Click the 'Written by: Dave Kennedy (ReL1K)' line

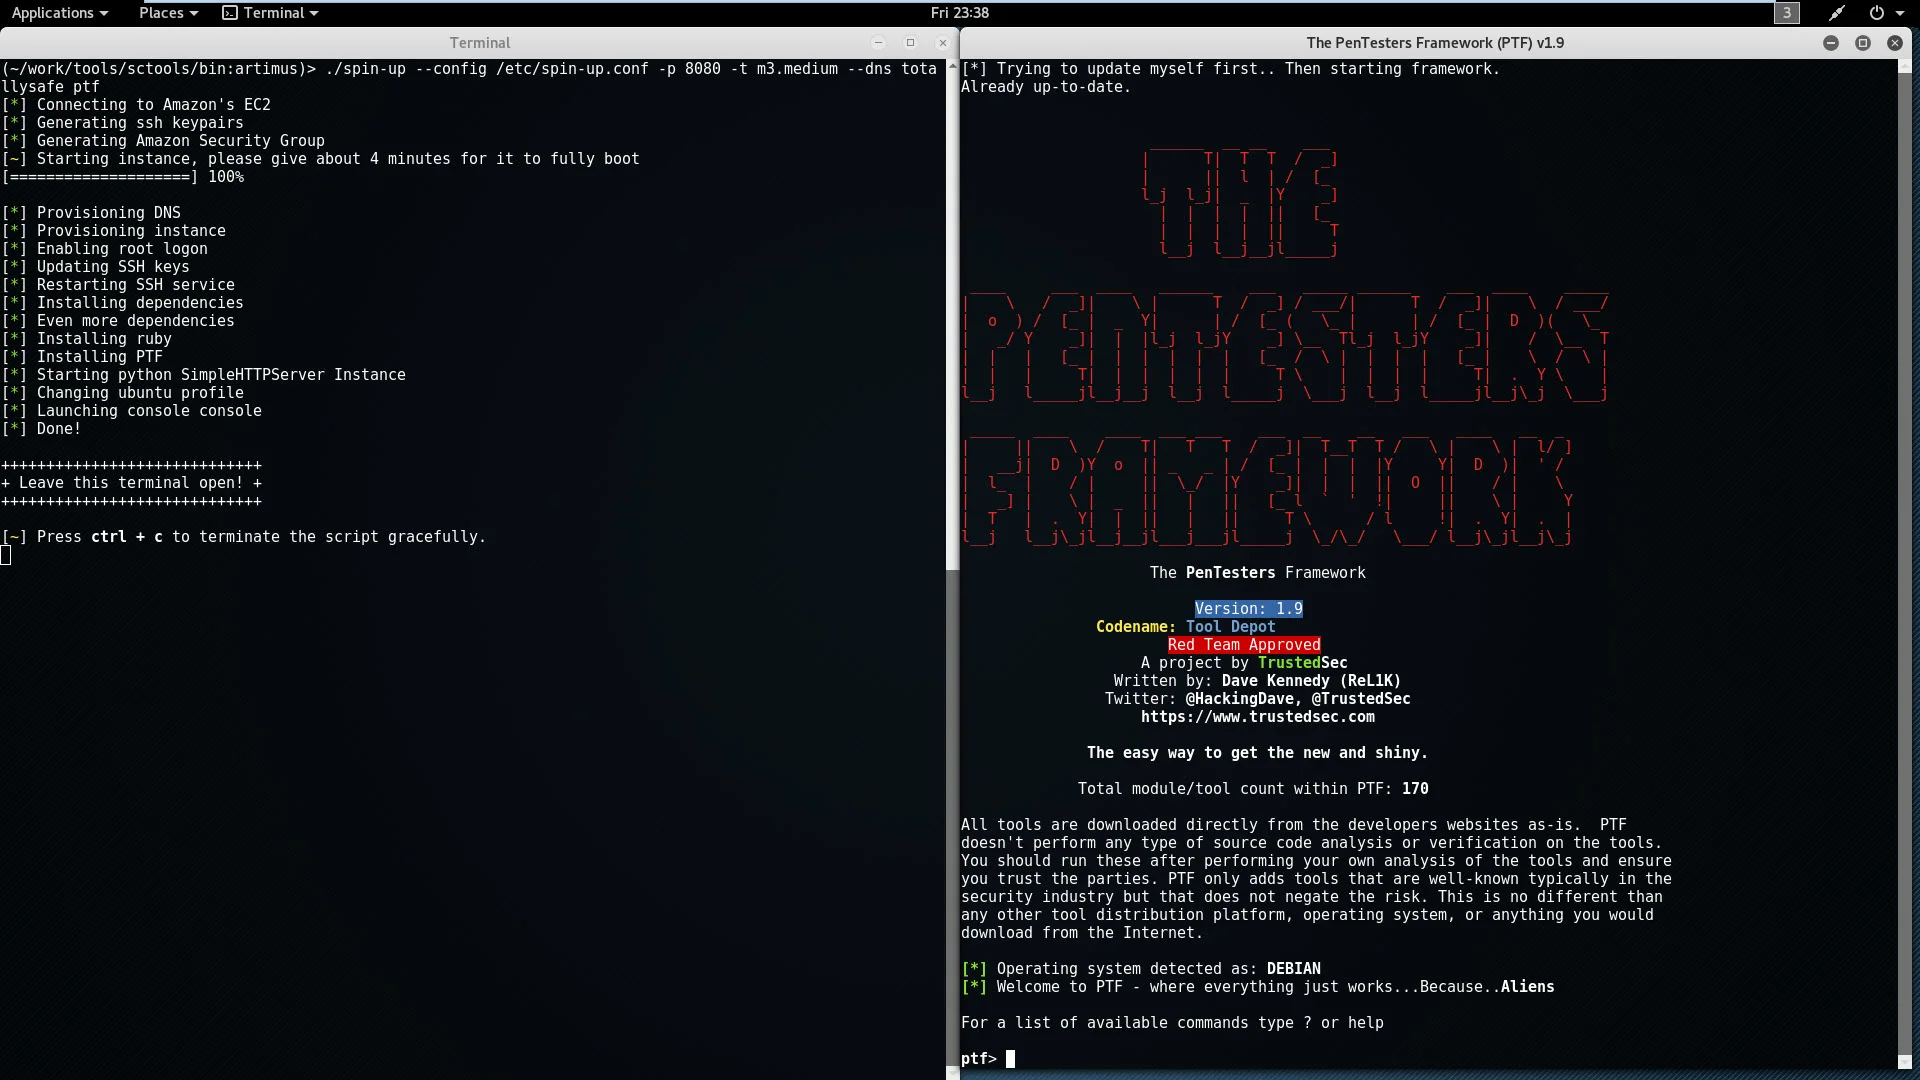point(1257,681)
